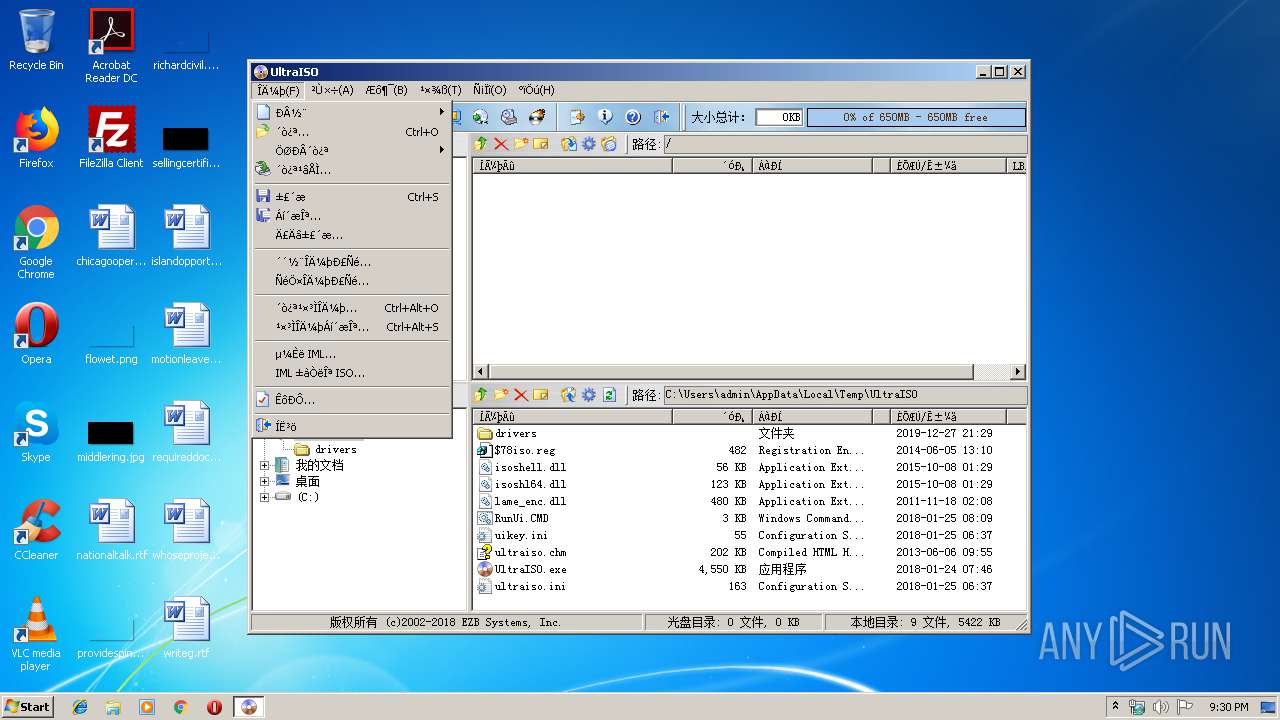Click the local path field C:\Users\admin...
Screen dimensions: 1280x720
coord(845,395)
